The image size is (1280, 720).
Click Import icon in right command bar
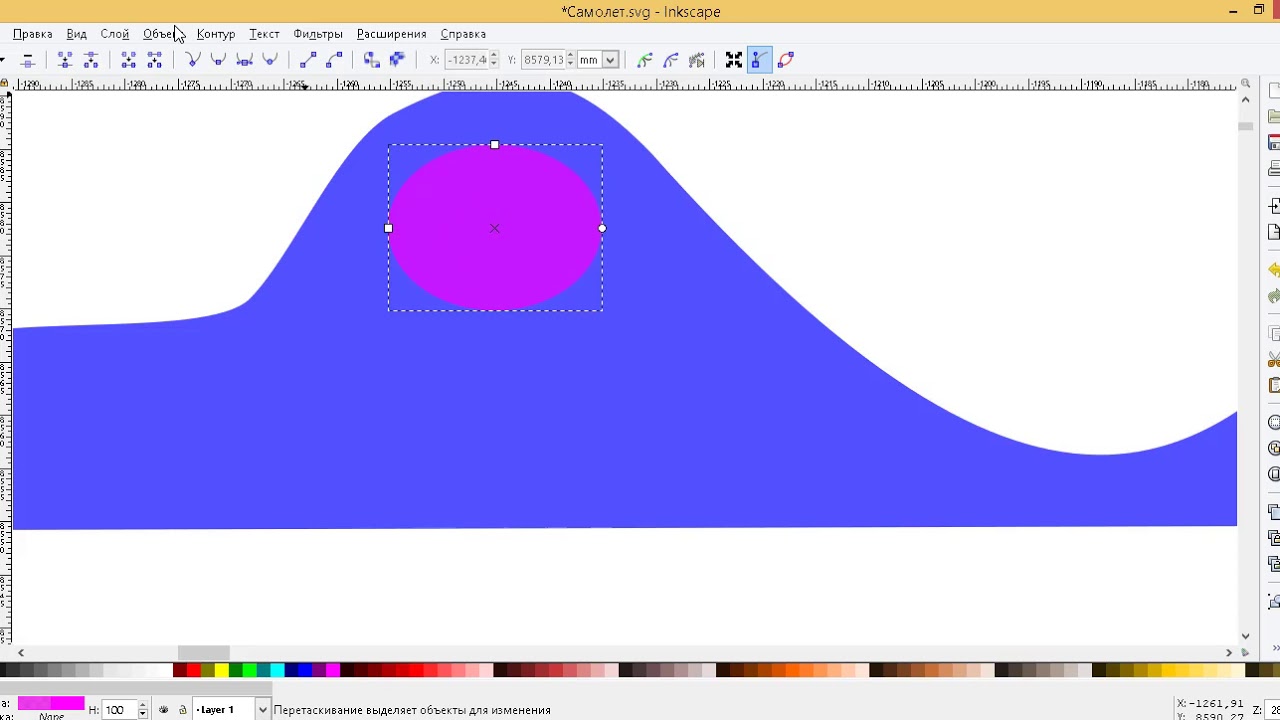click(1274, 206)
